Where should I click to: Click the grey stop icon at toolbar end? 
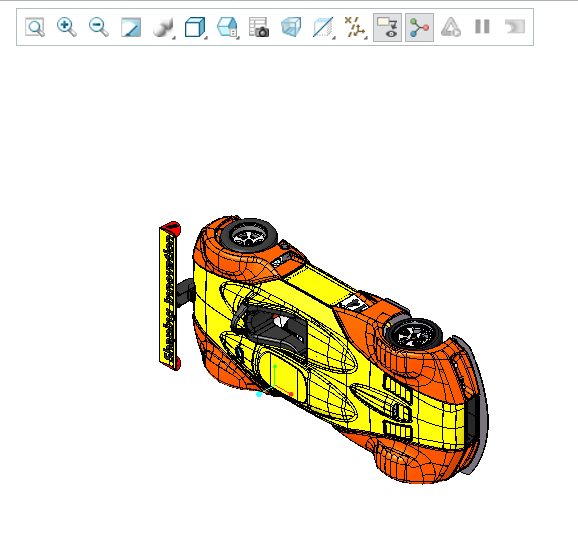(515, 27)
